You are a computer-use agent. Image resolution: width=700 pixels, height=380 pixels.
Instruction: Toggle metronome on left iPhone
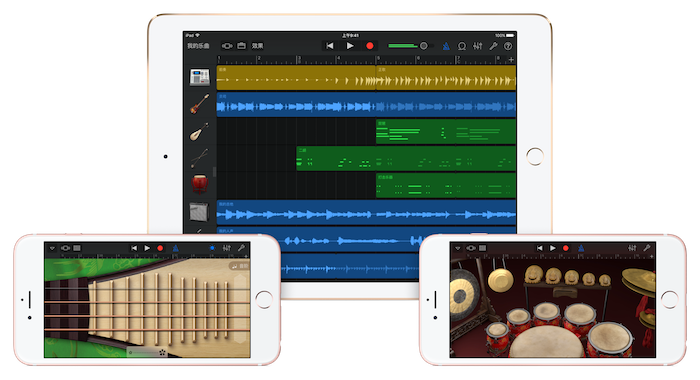click(175, 248)
